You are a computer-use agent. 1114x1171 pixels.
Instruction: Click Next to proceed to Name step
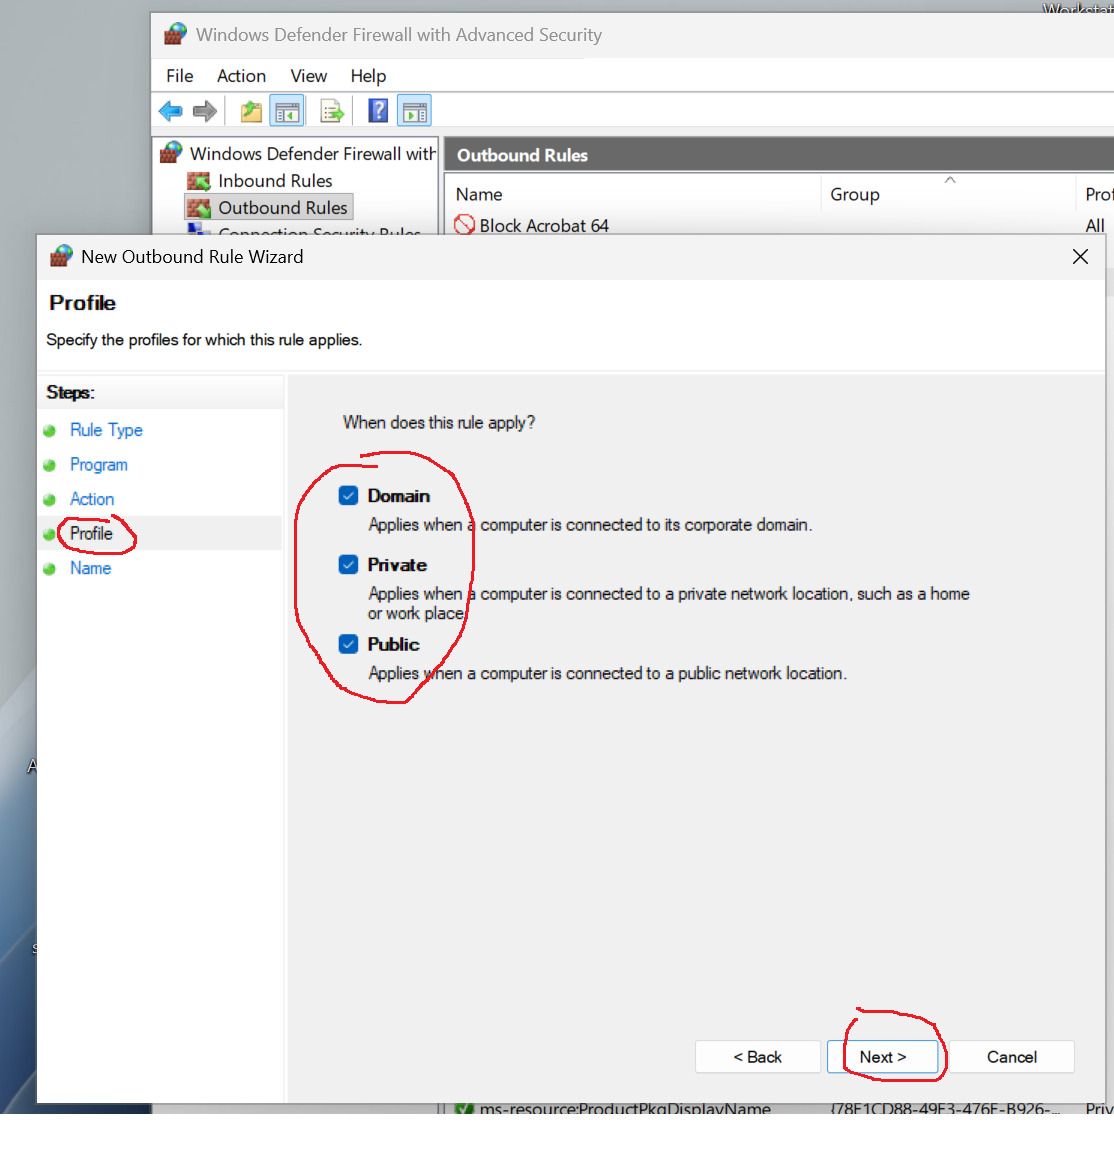coord(883,1057)
